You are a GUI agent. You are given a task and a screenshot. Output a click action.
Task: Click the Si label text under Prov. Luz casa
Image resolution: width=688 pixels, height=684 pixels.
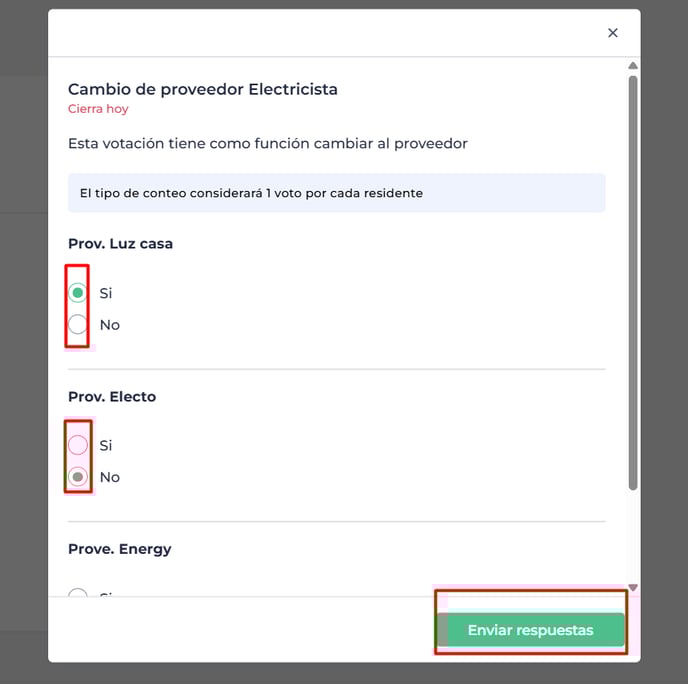[x=106, y=293]
